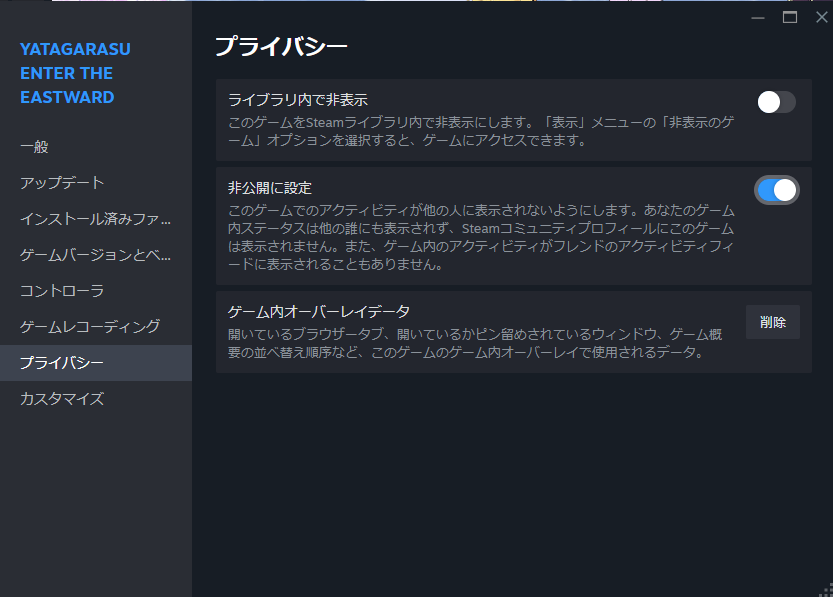Open the ゲームレコーディング tab
The width and height of the screenshot is (833, 597).
96,327
